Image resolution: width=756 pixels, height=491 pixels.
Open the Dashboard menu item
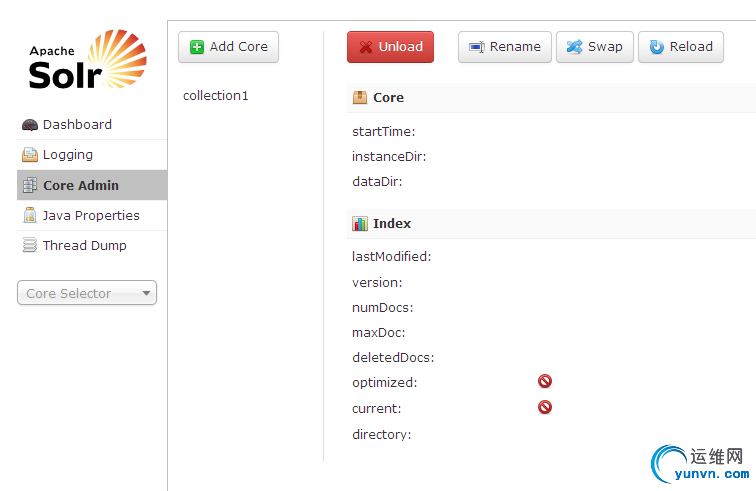tap(92, 125)
